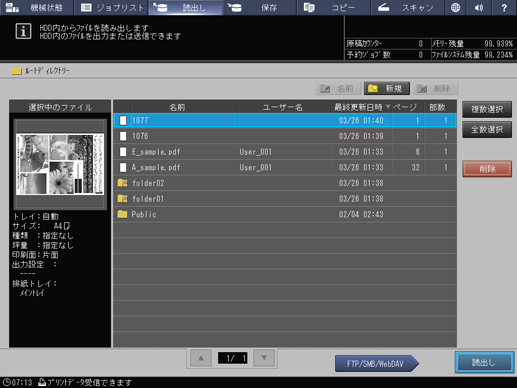Sort by 最終更新日時 column arrow
Image resolution: width=517 pixels, height=388 pixels.
pos(388,107)
